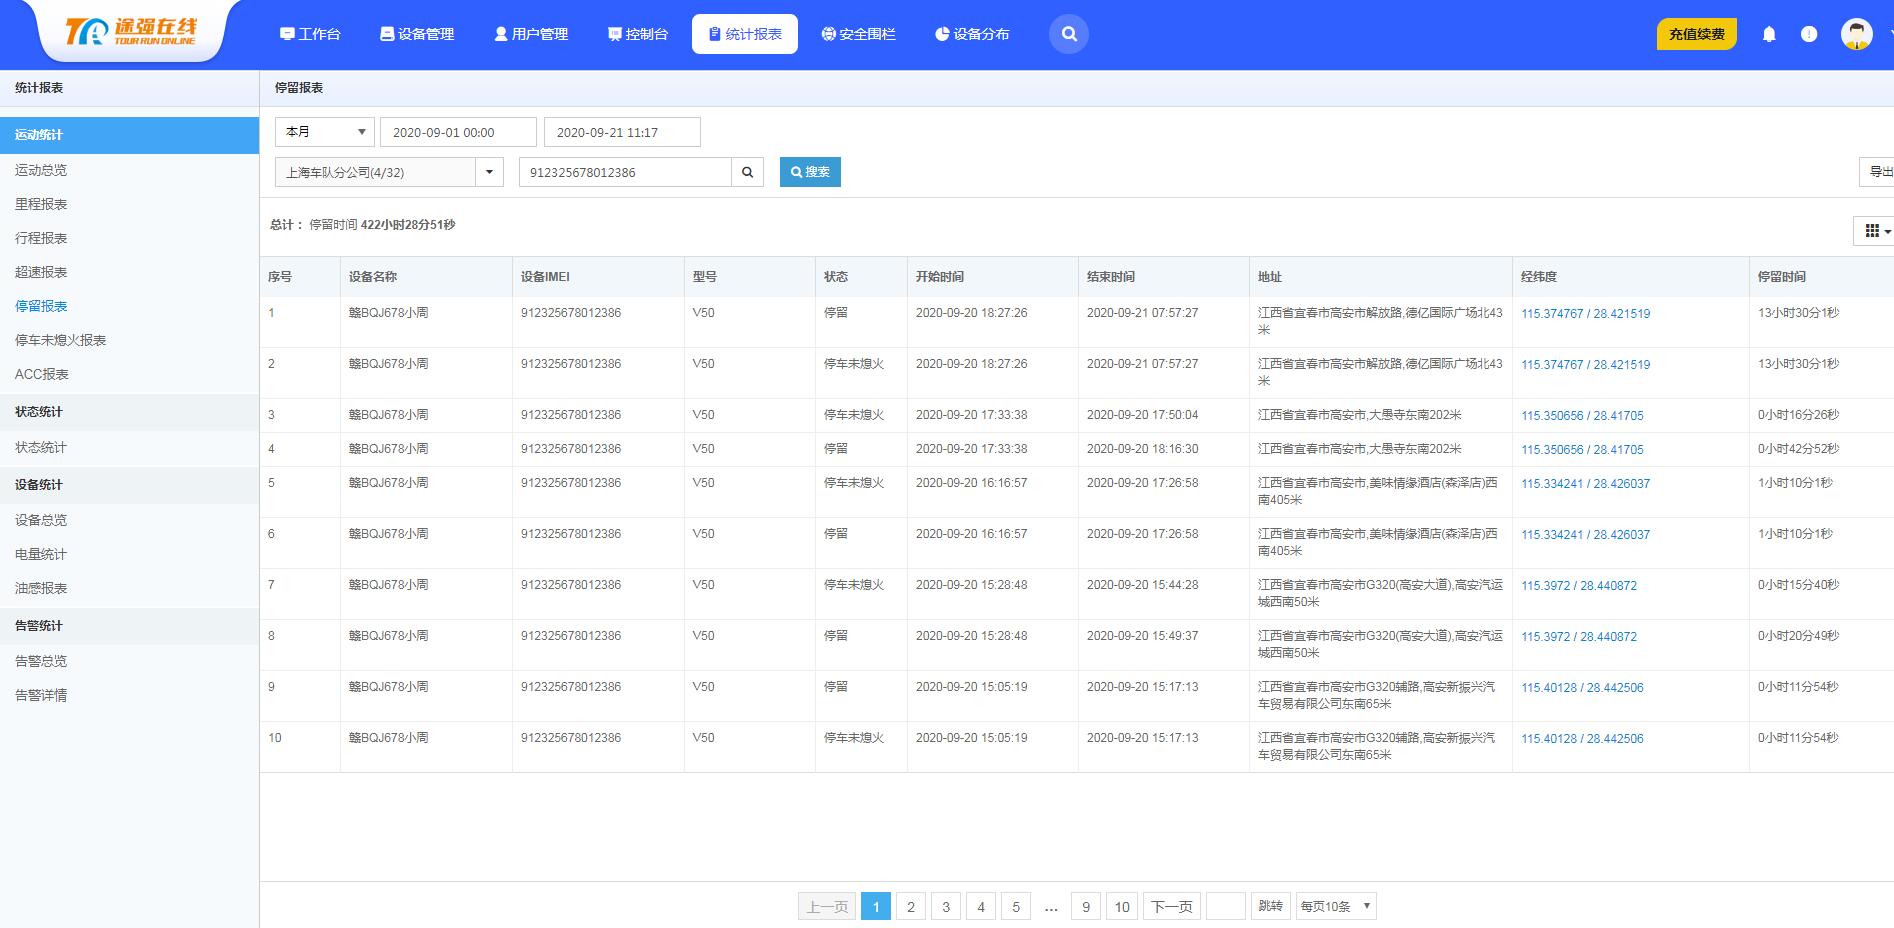Open the 安全围栏 tab

(858, 34)
